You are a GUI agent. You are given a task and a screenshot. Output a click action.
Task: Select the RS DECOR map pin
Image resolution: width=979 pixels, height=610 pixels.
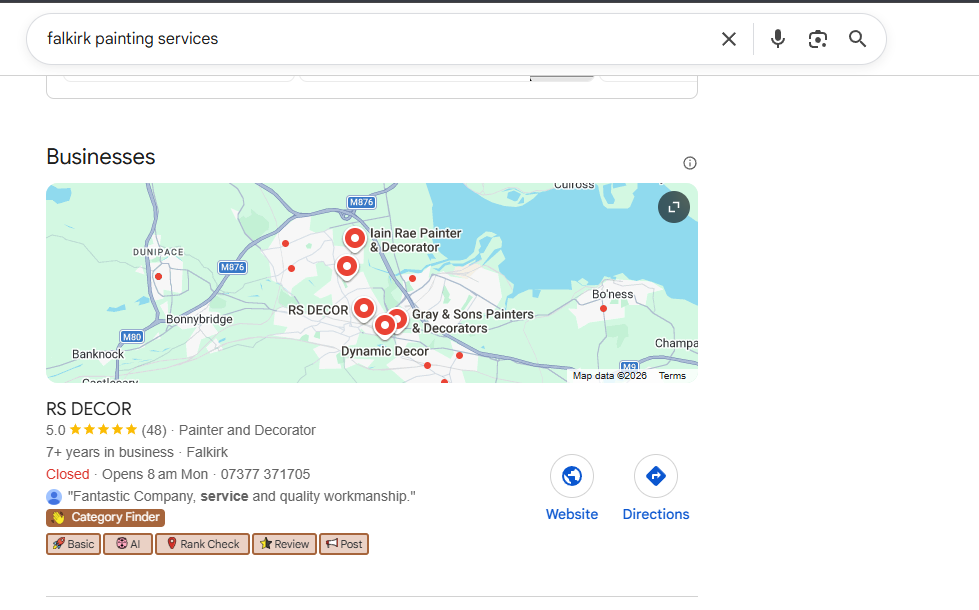(364, 308)
